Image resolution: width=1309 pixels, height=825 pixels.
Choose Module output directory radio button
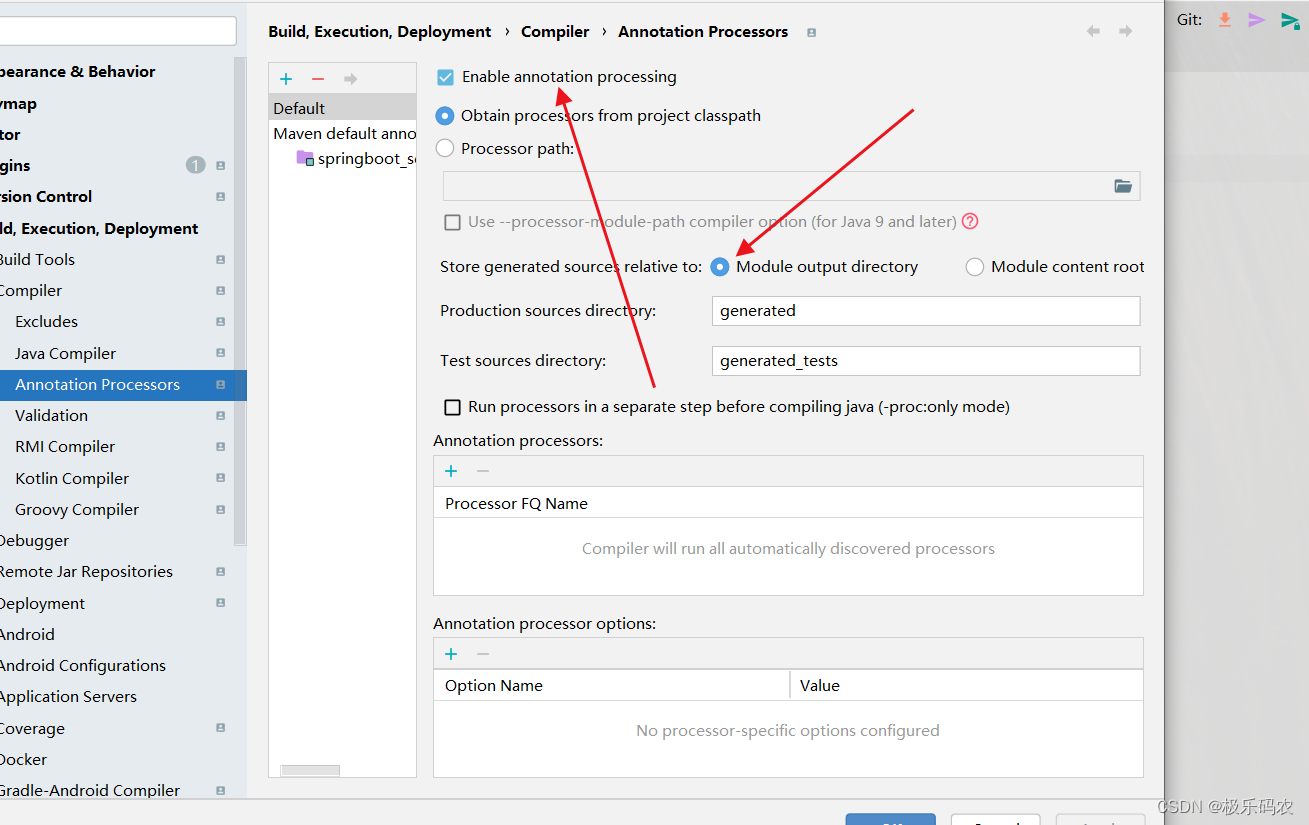(x=720, y=267)
